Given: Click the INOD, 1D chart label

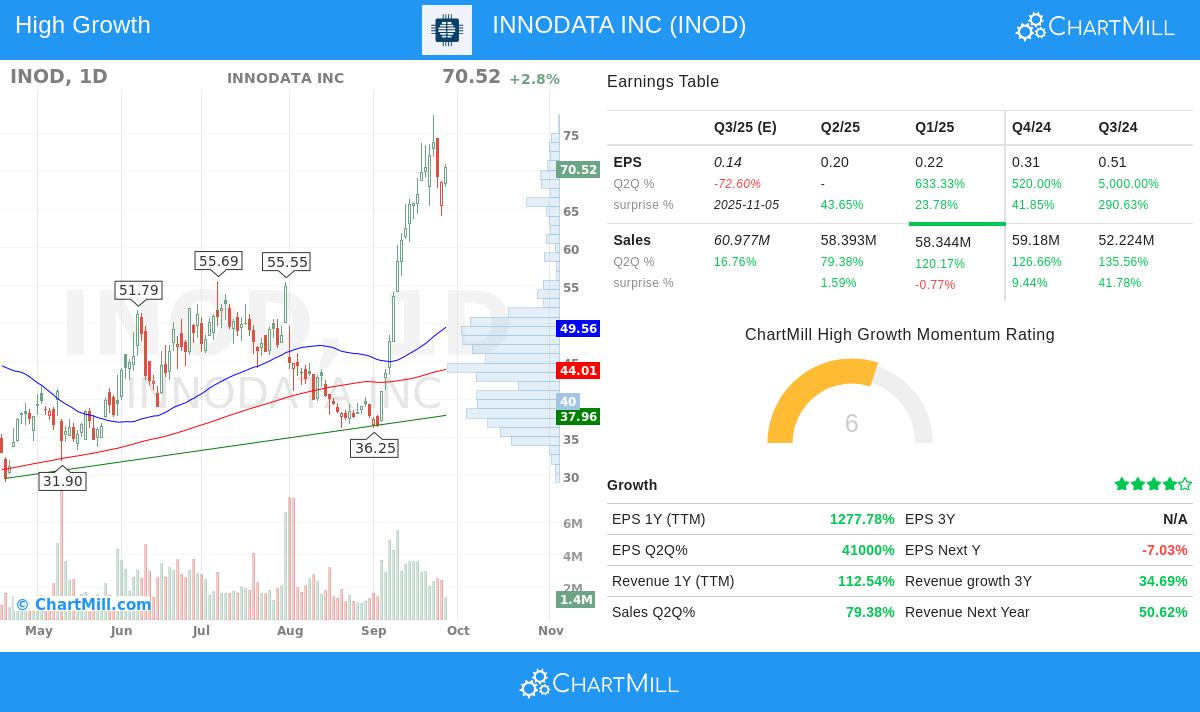Looking at the screenshot, I should click(59, 77).
